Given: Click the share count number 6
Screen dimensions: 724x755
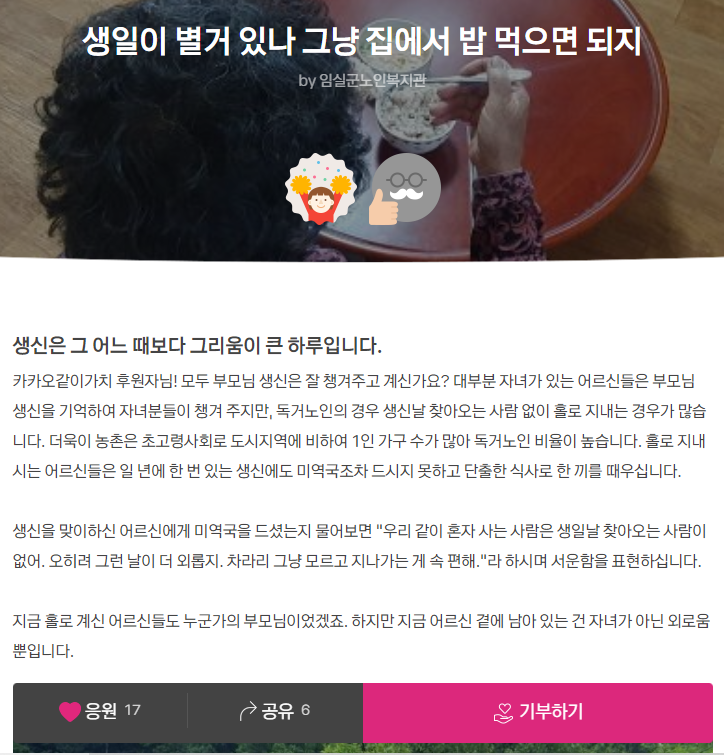Looking at the screenshot, I should (306, 710).
